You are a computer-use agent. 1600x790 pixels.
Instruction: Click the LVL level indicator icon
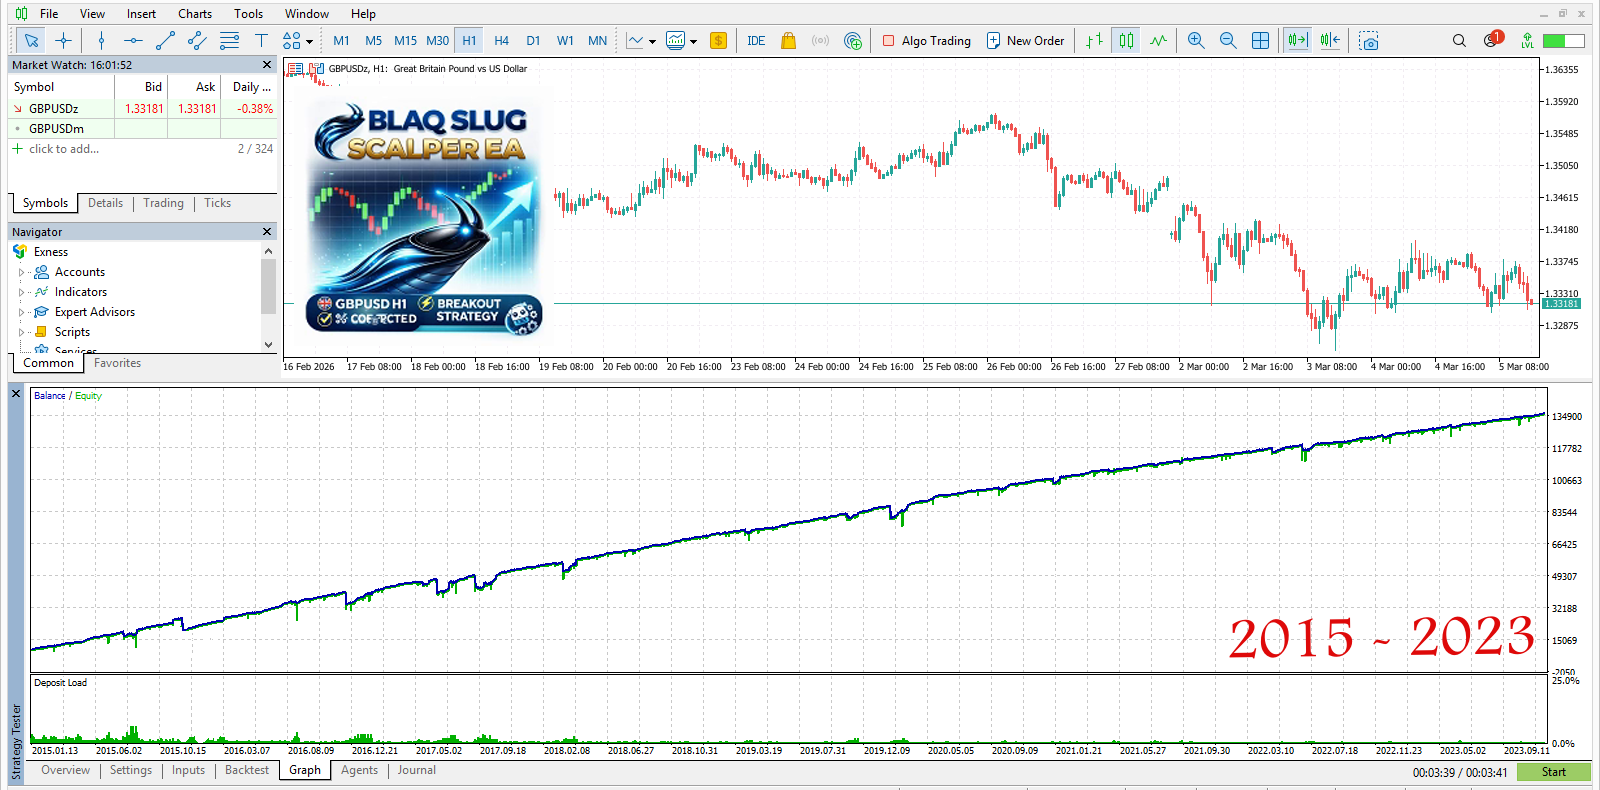[1527, 41]
